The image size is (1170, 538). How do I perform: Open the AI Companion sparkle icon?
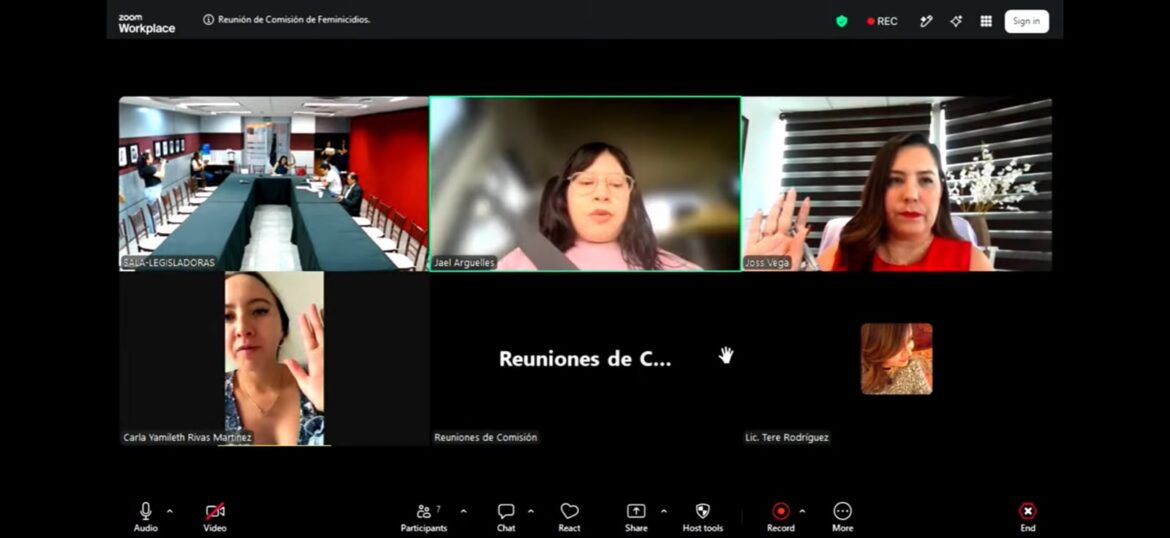click(956, 21)
